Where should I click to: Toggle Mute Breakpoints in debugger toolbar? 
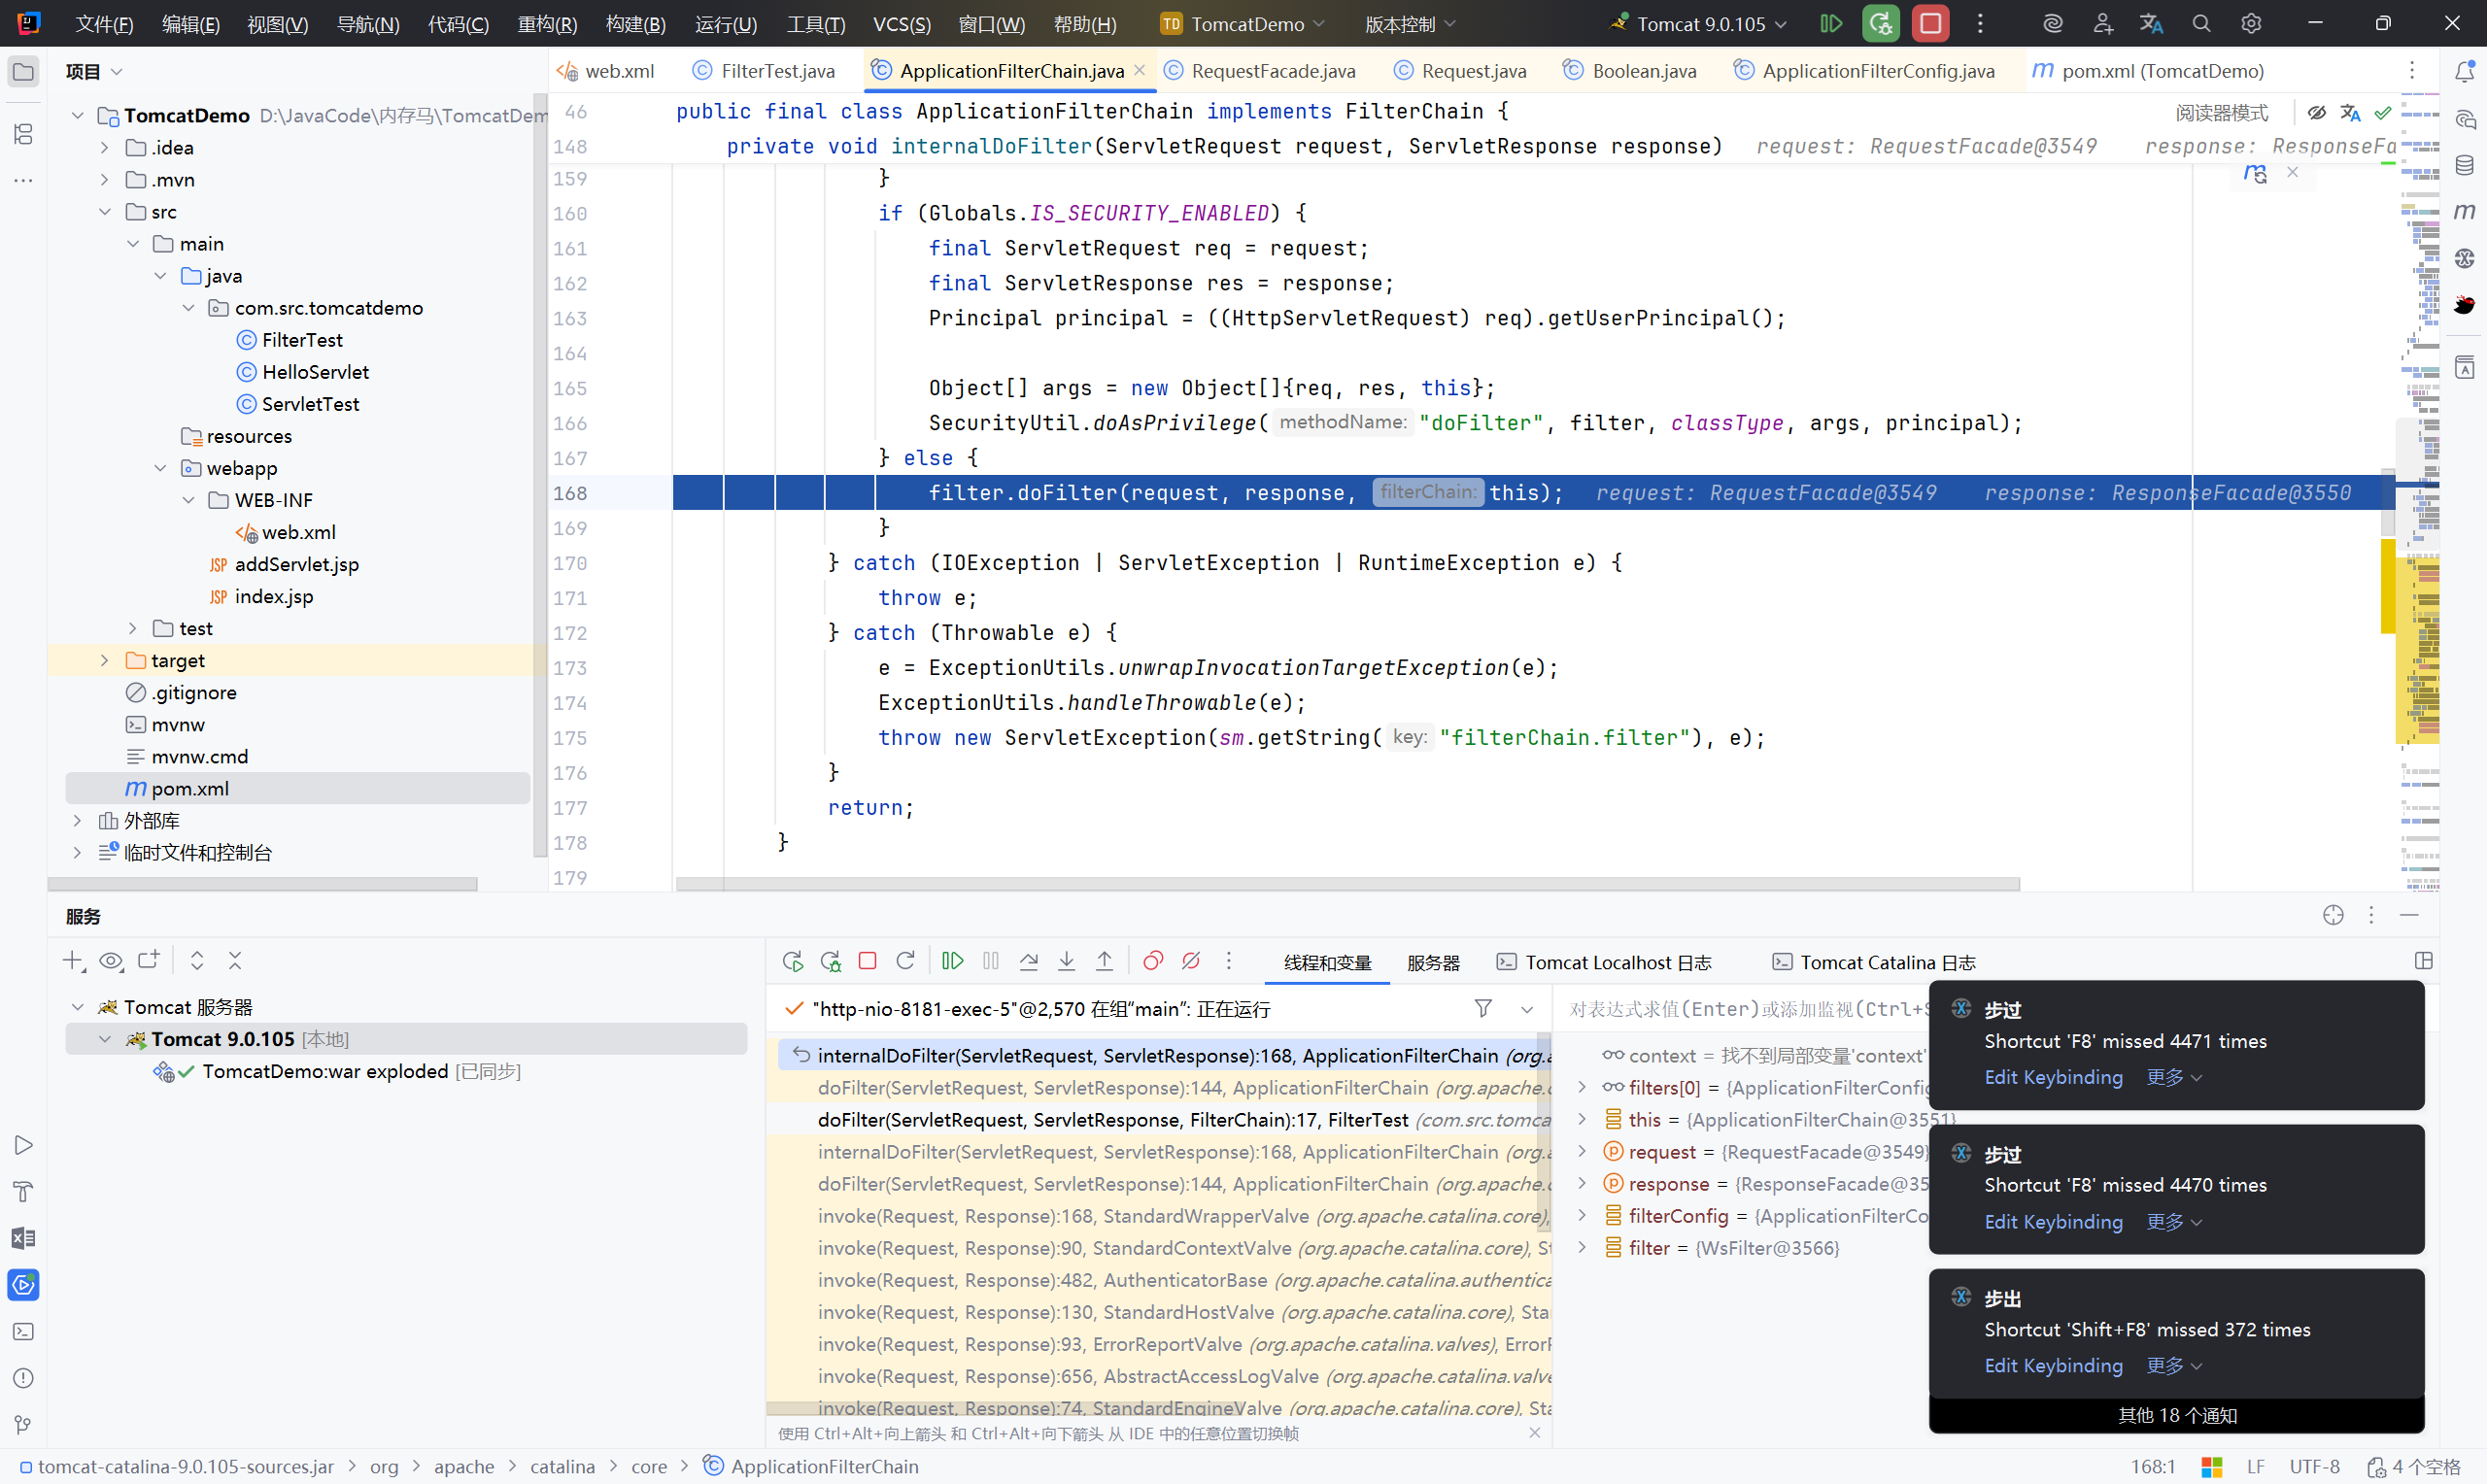click(1191, 961)
